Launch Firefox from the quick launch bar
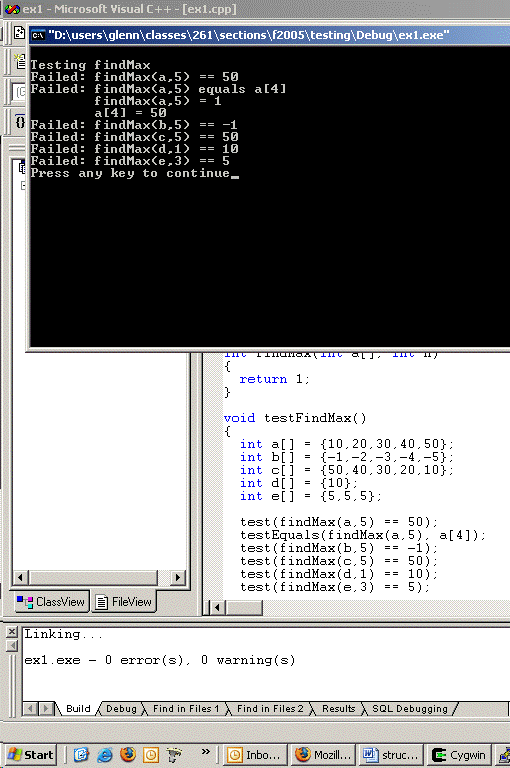 [x=128, y=754]
